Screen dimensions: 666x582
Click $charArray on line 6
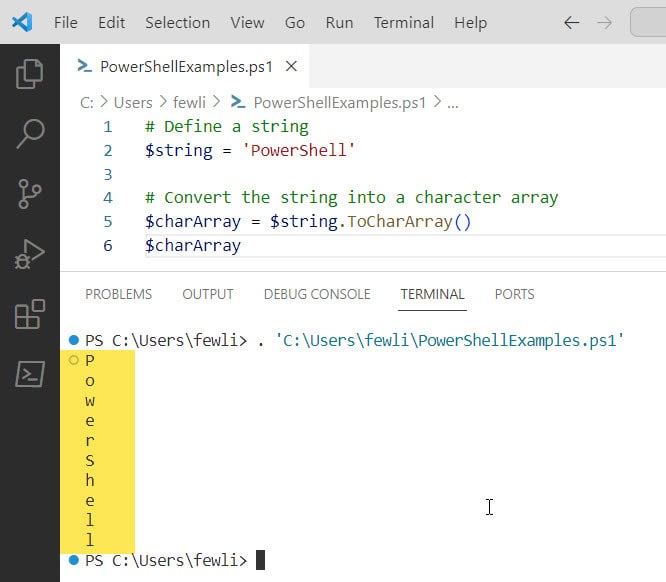(192, 245)
